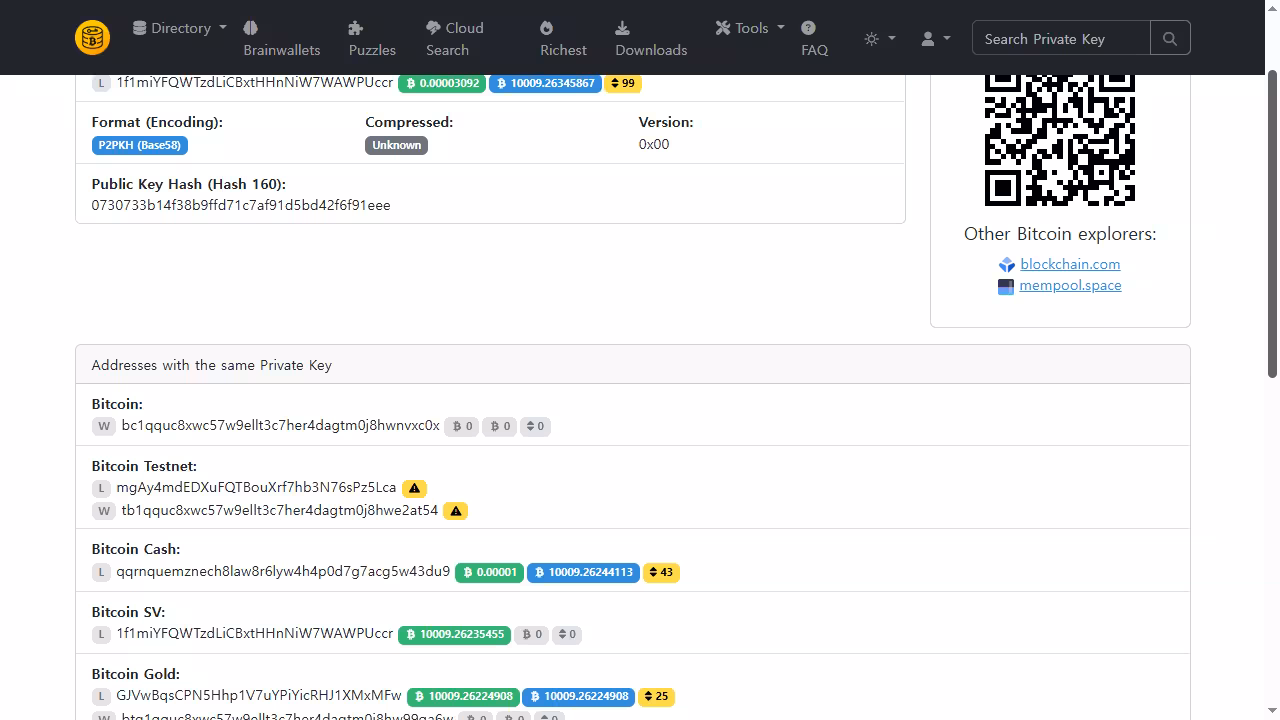Click Bitcoin Cash 0.00001 balance badge
The width and height of the screenshot is (1280, 720).
[489, 573]
